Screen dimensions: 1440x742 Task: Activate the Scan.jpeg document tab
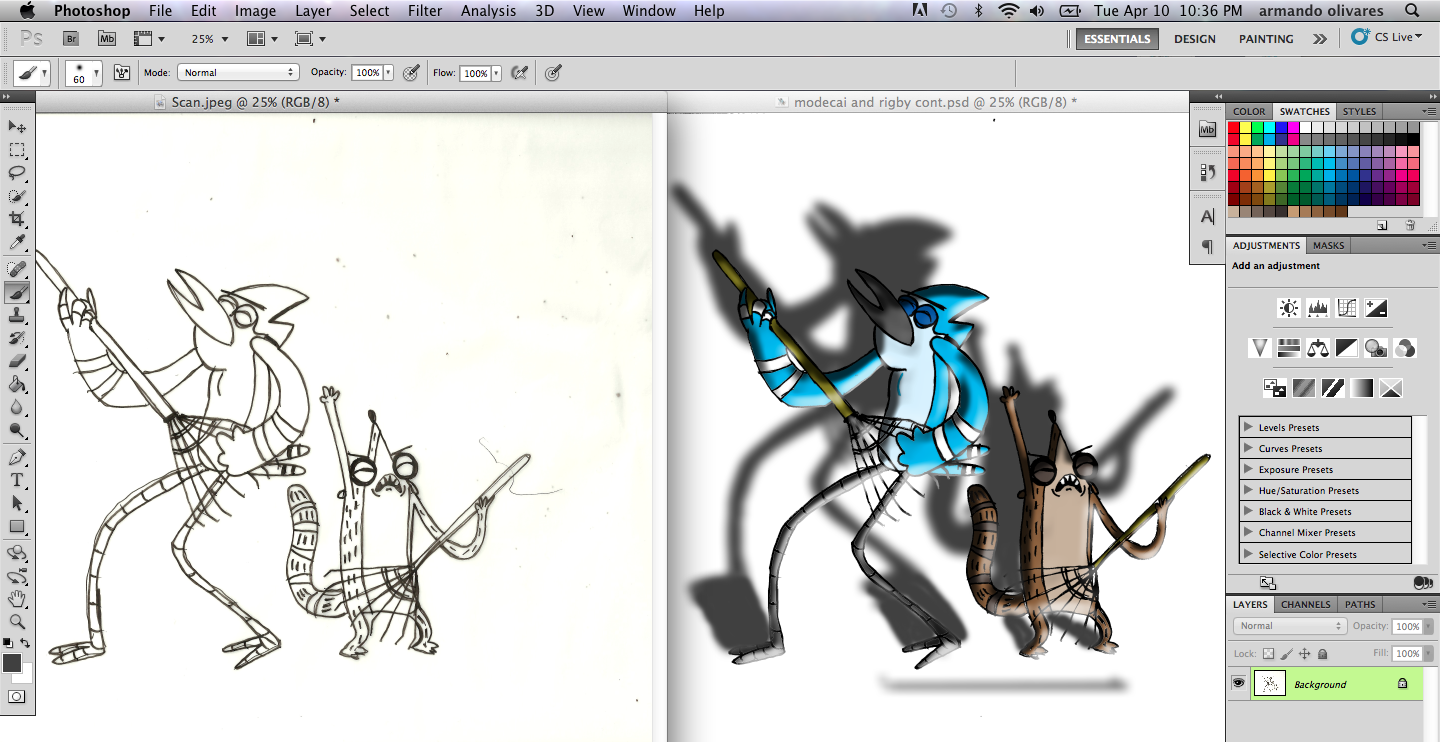255,102
